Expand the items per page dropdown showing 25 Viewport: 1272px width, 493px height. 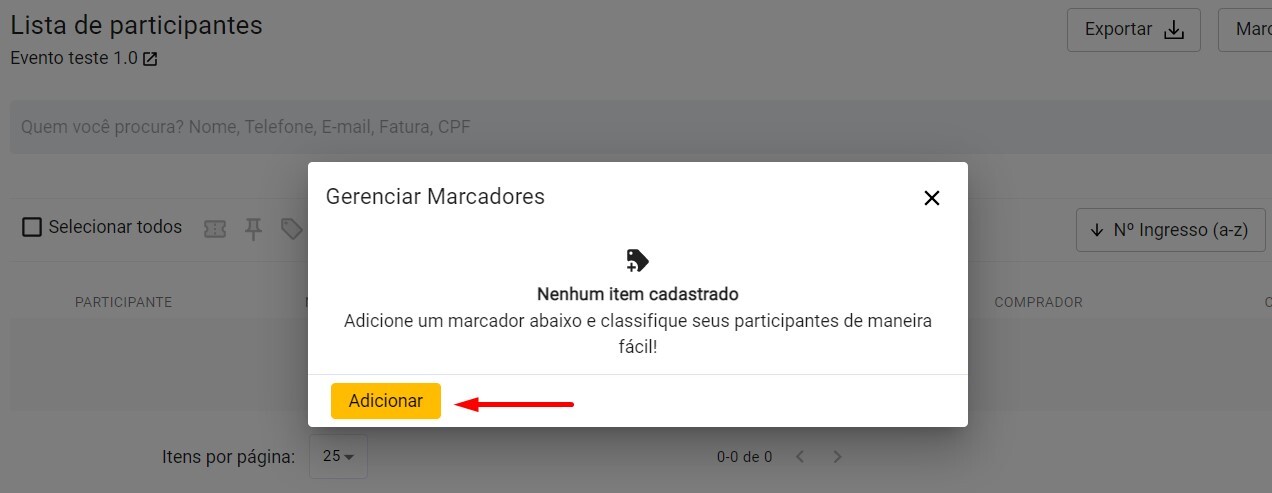click(x=338, y=457)
